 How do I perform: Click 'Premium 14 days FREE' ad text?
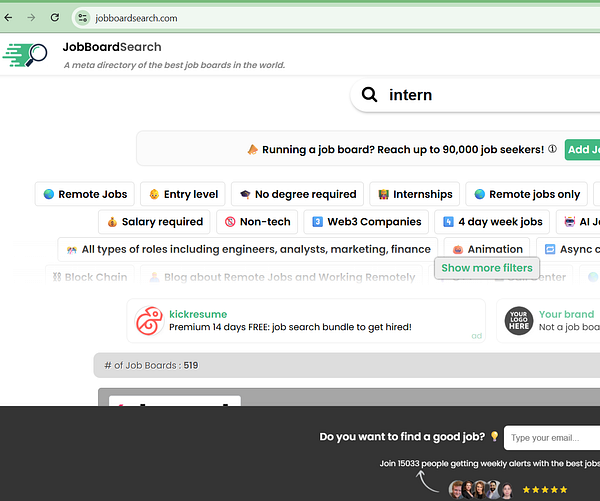pos(290,327)
